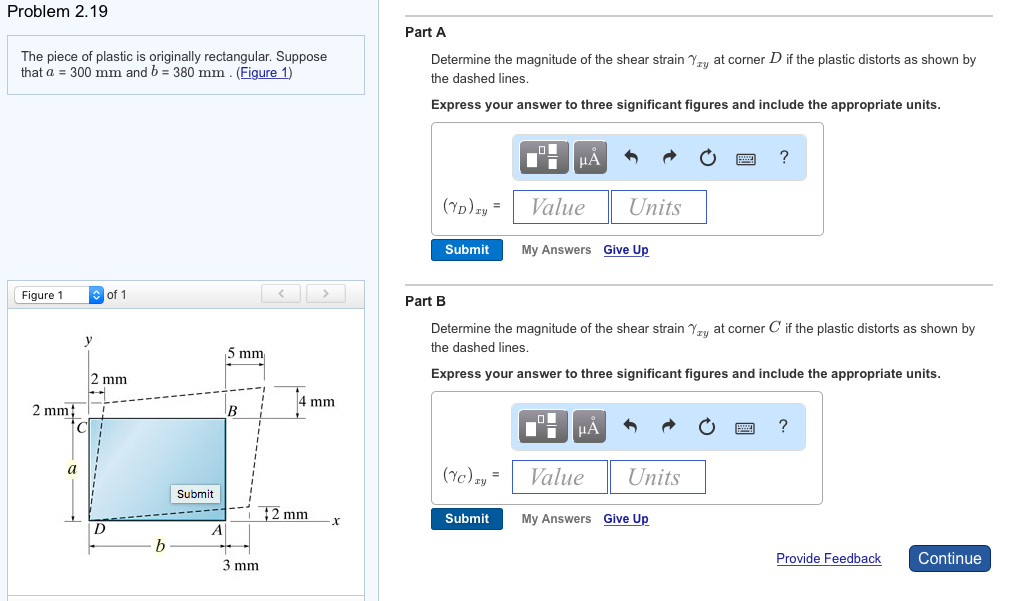Click Give Up link under Part B

click(x=626, y=519)
